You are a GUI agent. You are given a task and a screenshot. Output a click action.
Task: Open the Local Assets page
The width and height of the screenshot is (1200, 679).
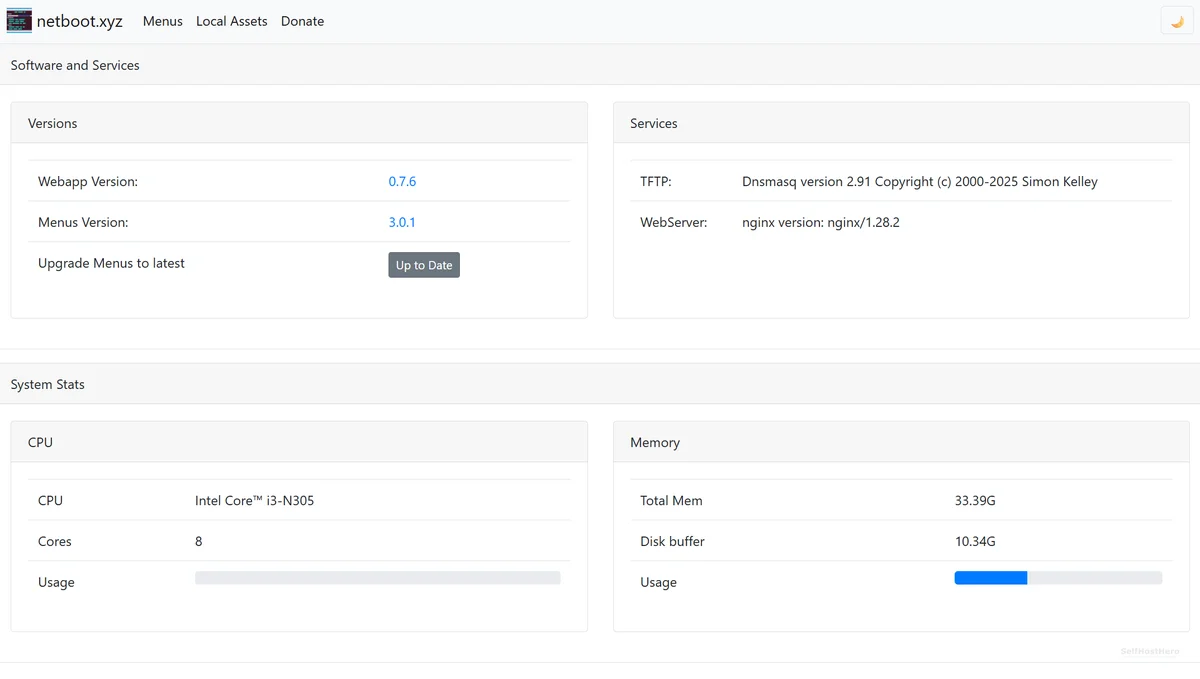(x=231, y=21)
